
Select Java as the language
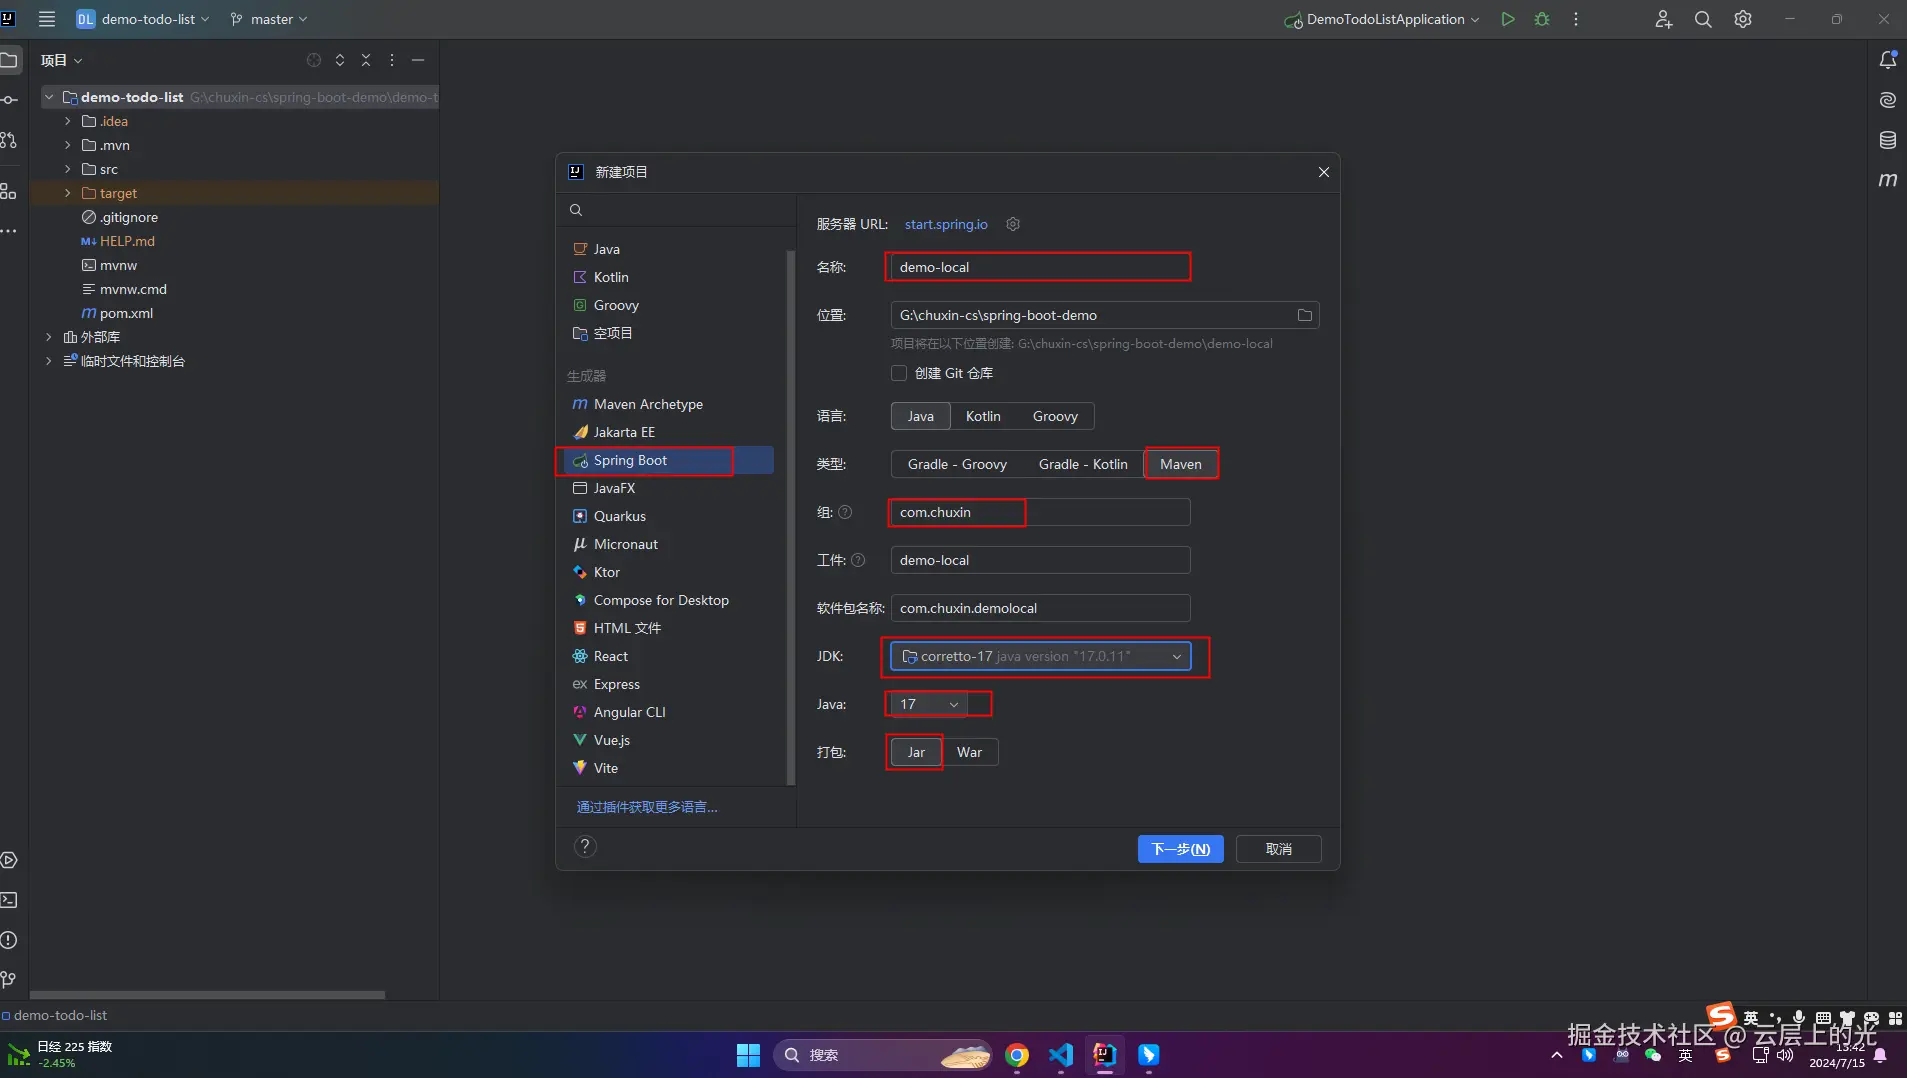(x=921, y=416)
